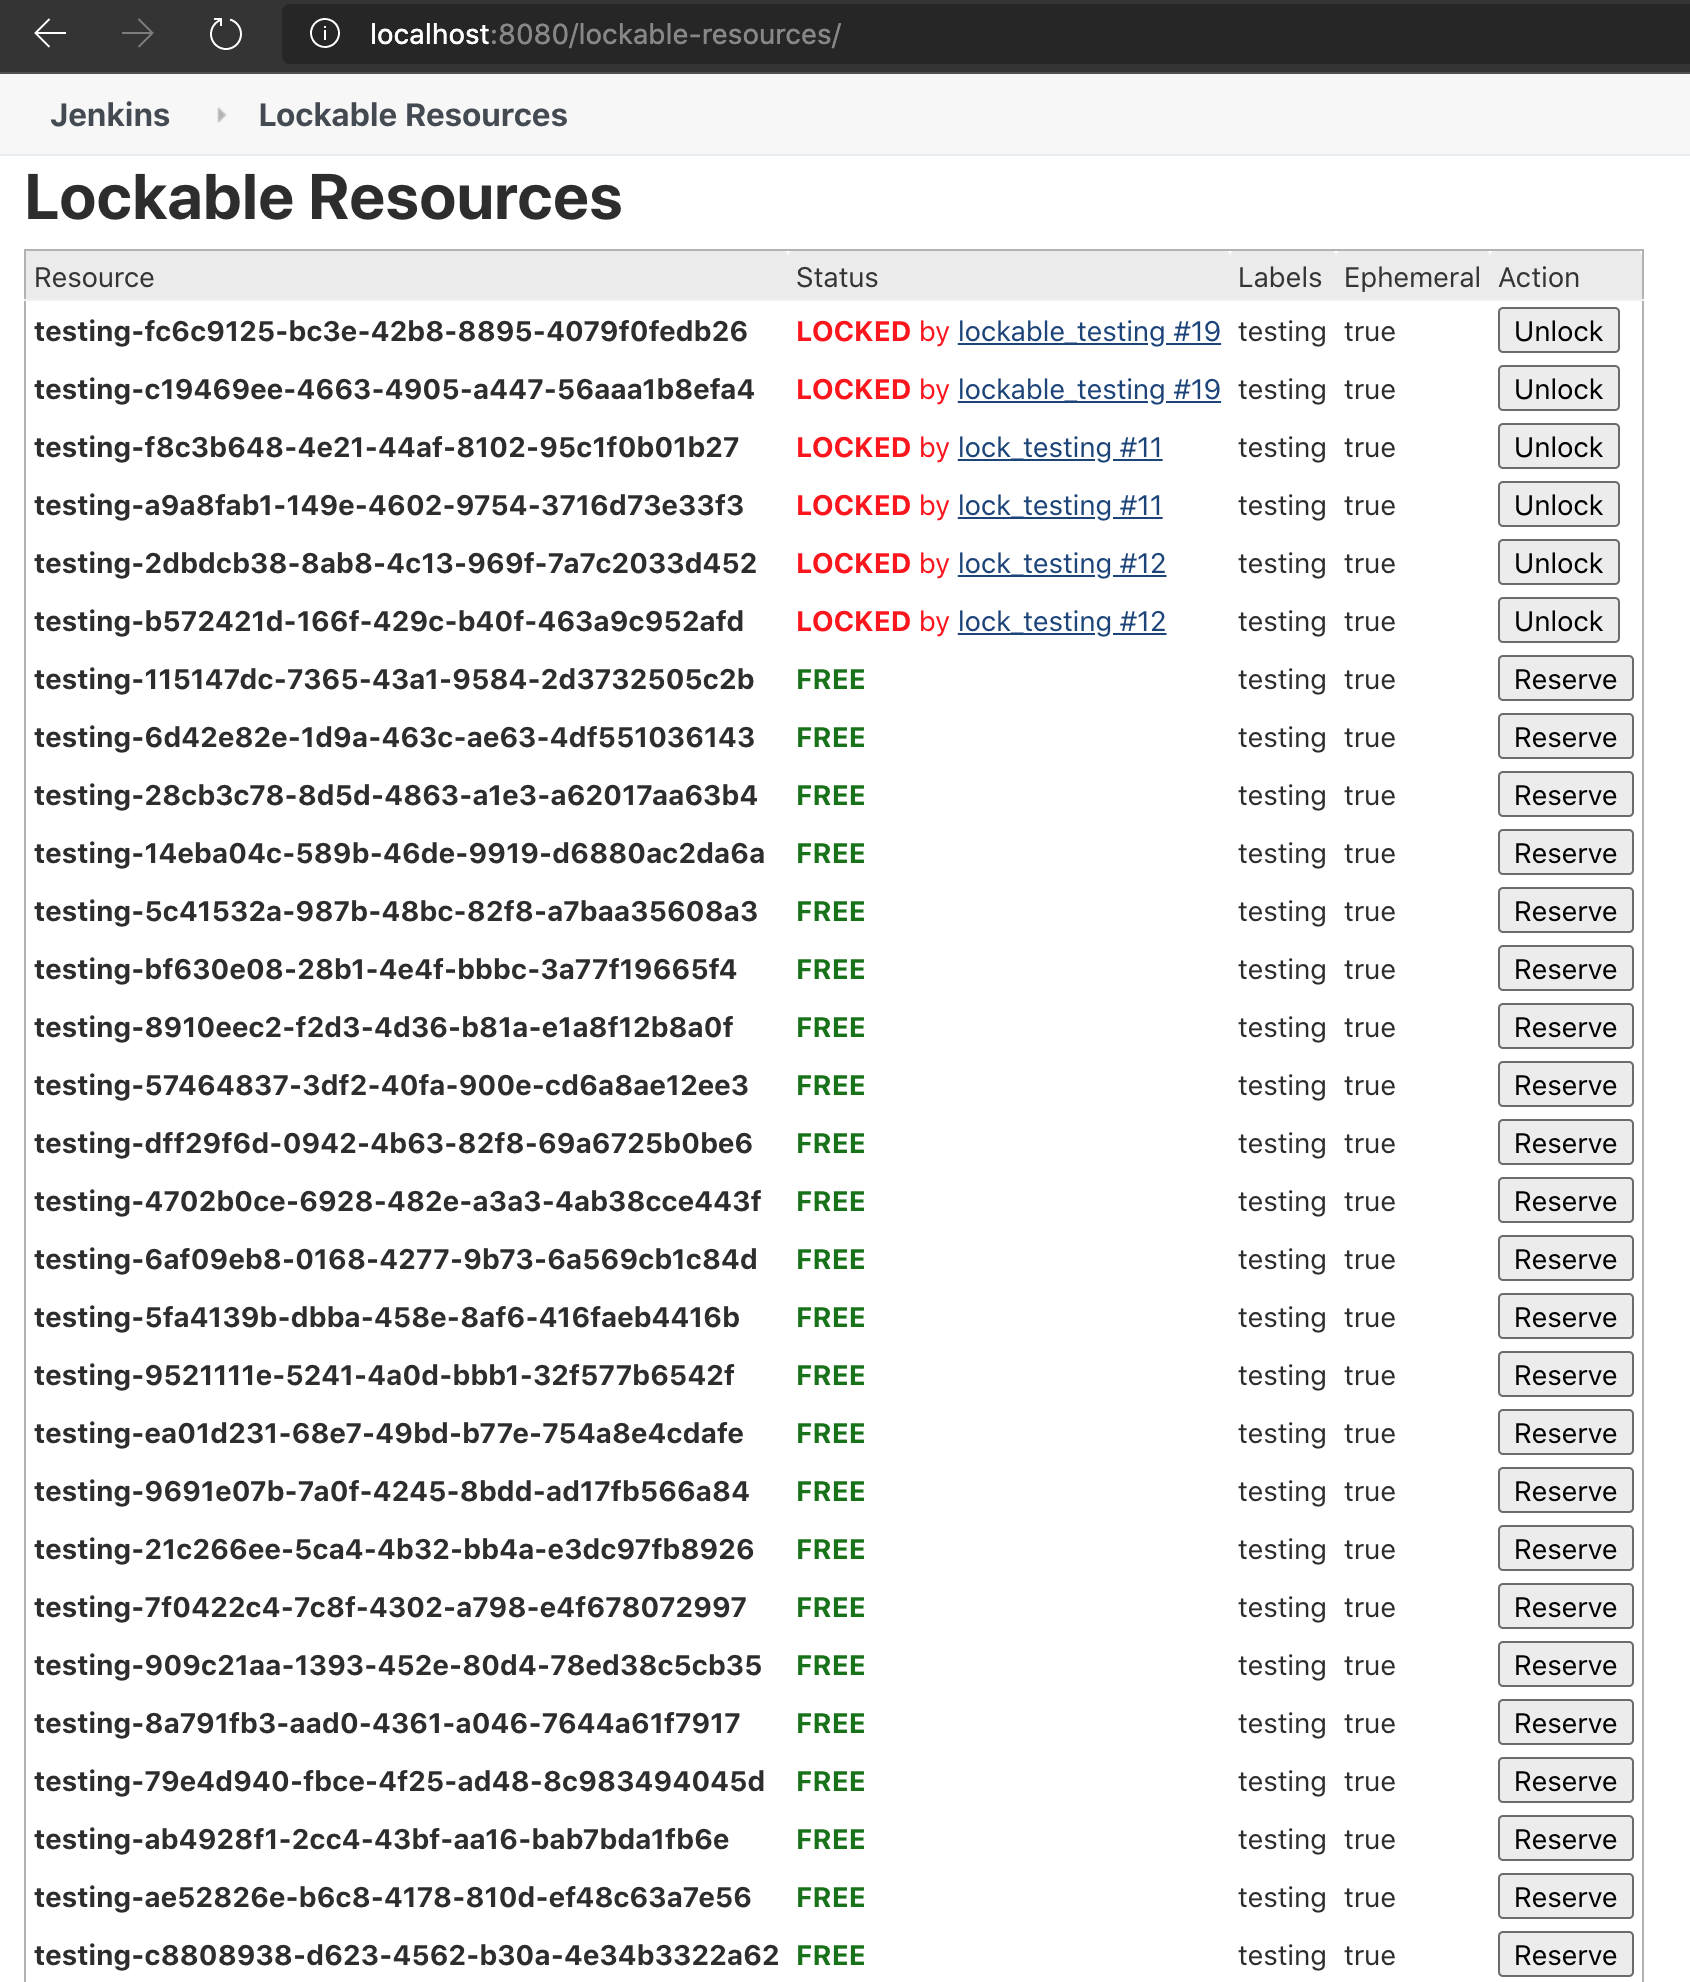Reserve resource testing-909c21aa
1690x1982 pixels.
(x=1565, y=1665)
